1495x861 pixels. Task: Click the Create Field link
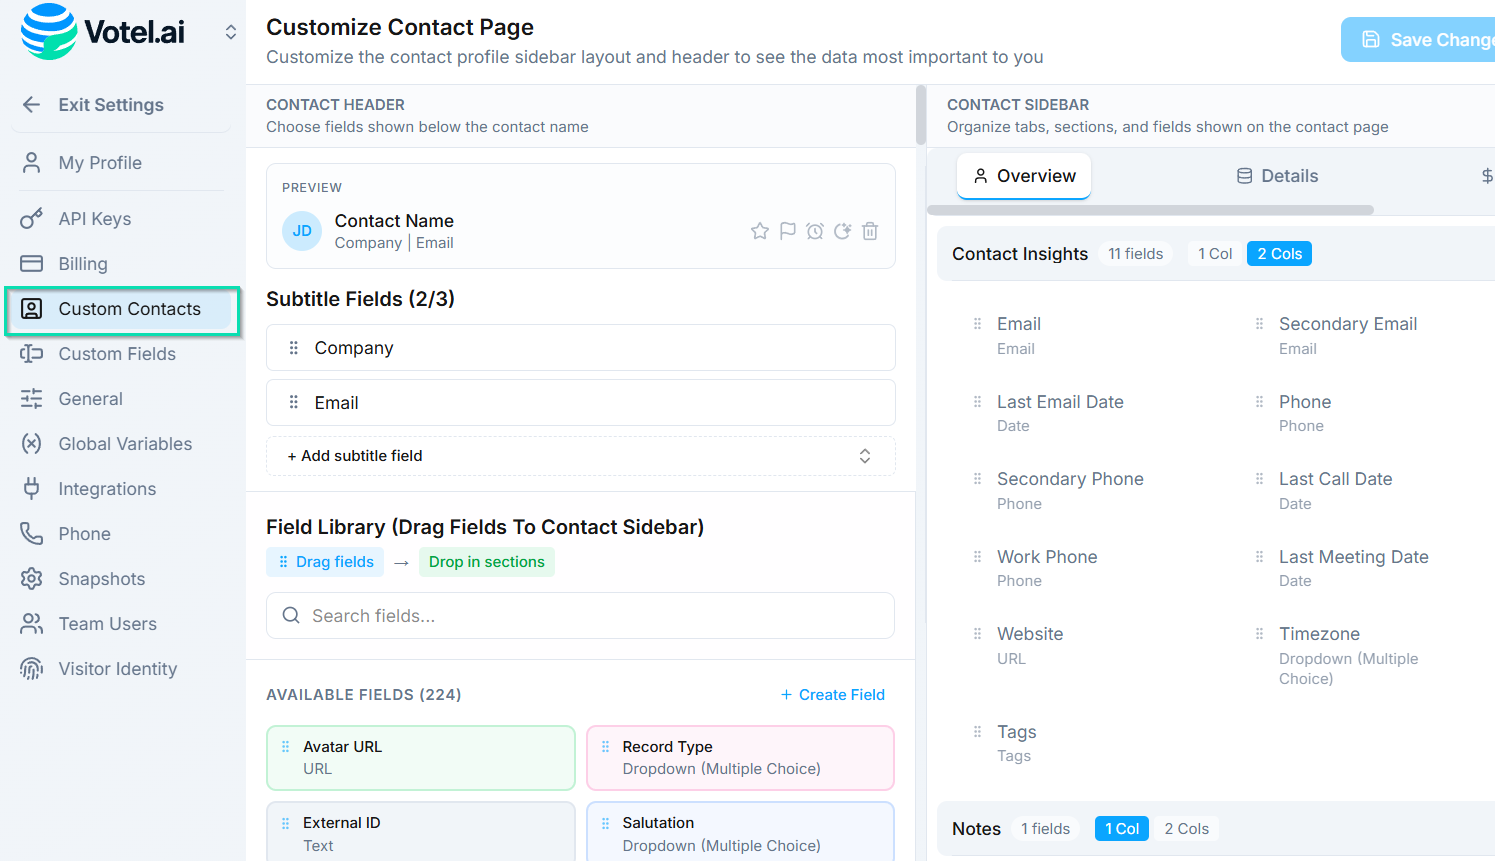(833, 695)
